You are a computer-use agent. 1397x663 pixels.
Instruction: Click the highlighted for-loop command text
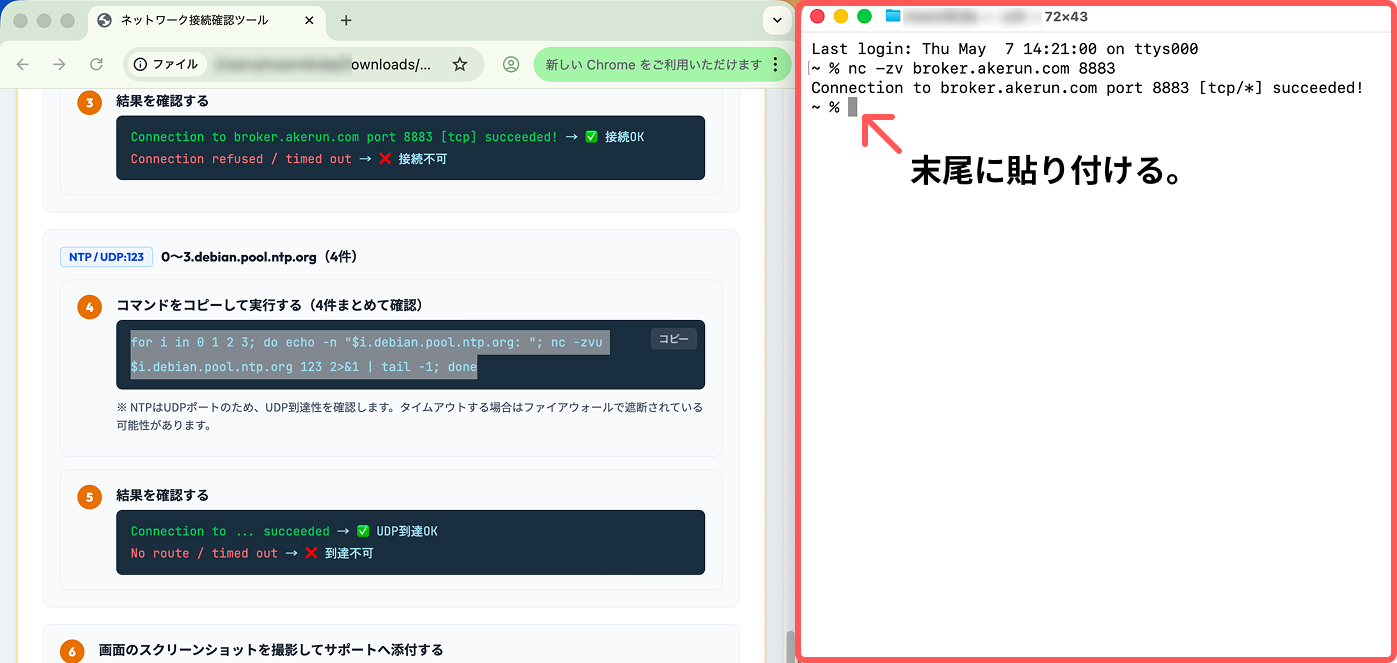(370, 355)
